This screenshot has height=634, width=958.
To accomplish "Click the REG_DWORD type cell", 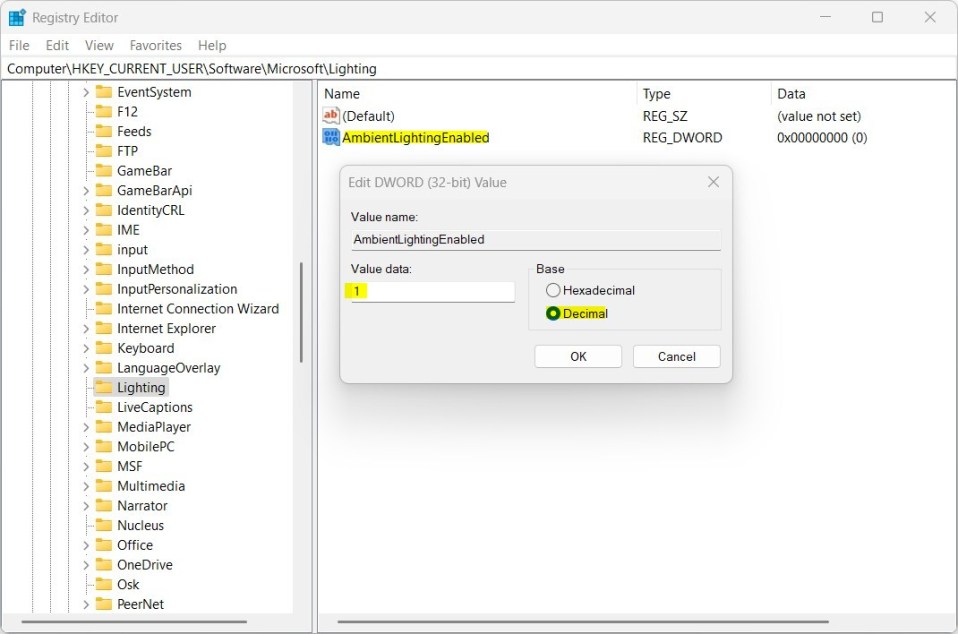I will 682,137.
